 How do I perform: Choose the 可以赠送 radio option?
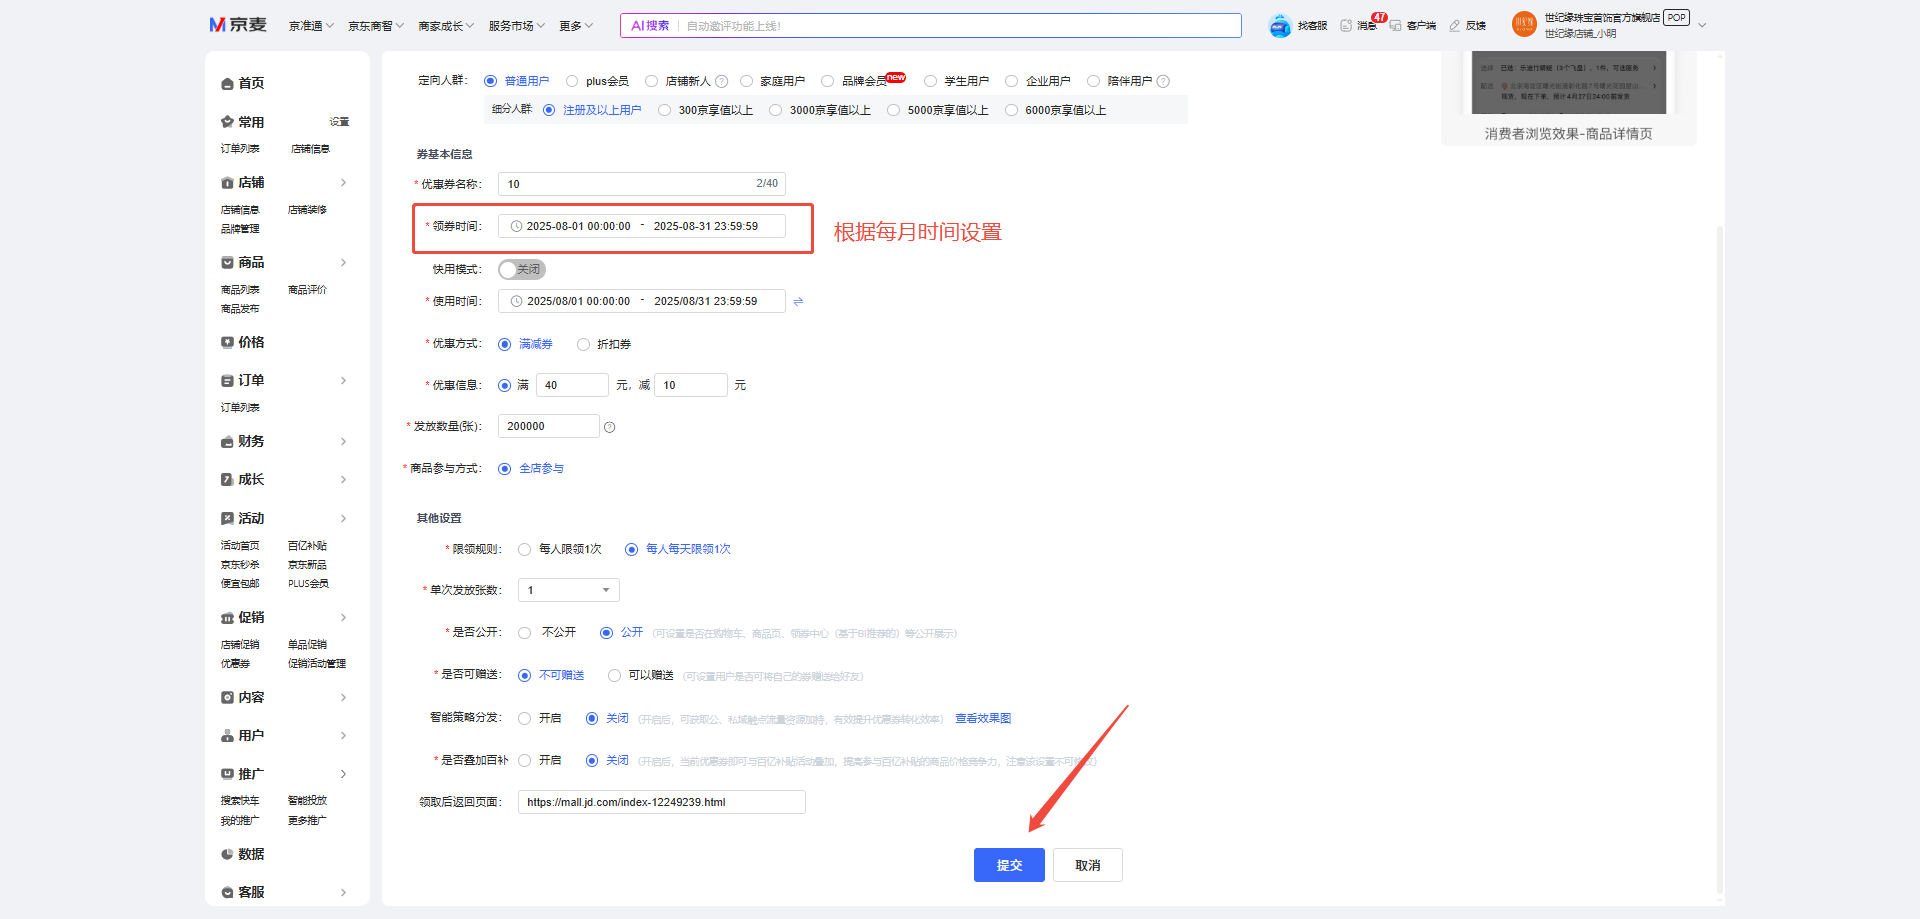[x=615, y=676]
